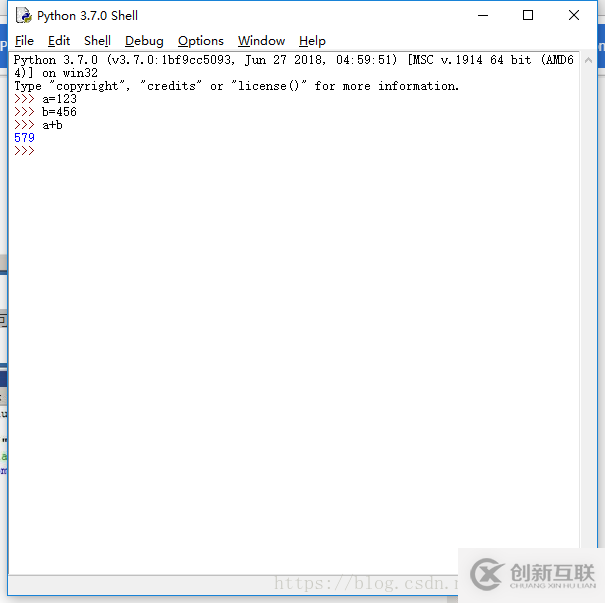
Task: Minimize the Python 3.7.0 Shell window
Action: pos(483,15)
